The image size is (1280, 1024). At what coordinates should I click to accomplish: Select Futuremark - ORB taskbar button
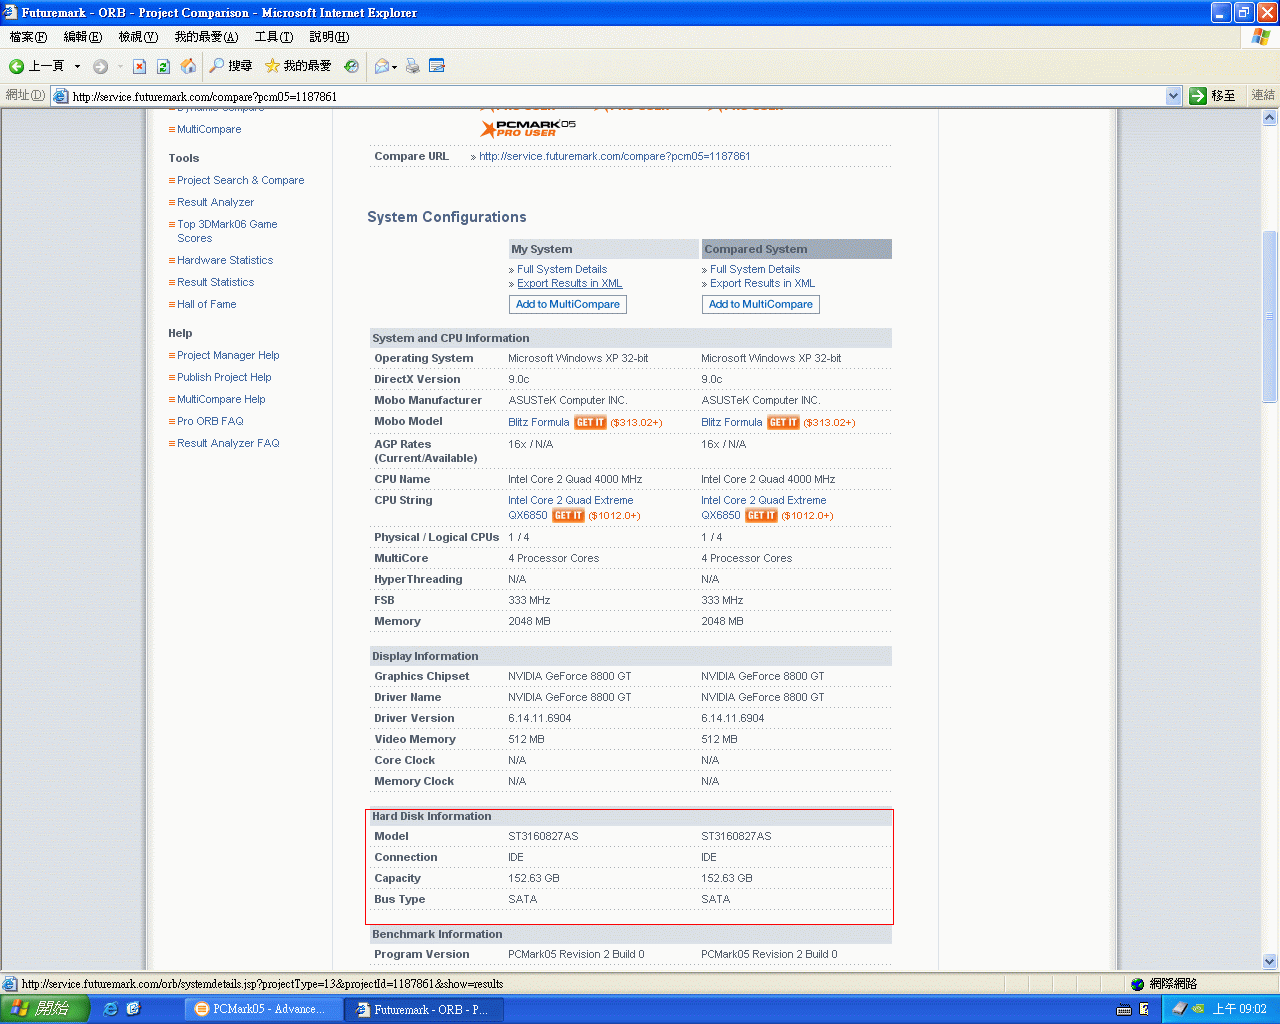424,1009
